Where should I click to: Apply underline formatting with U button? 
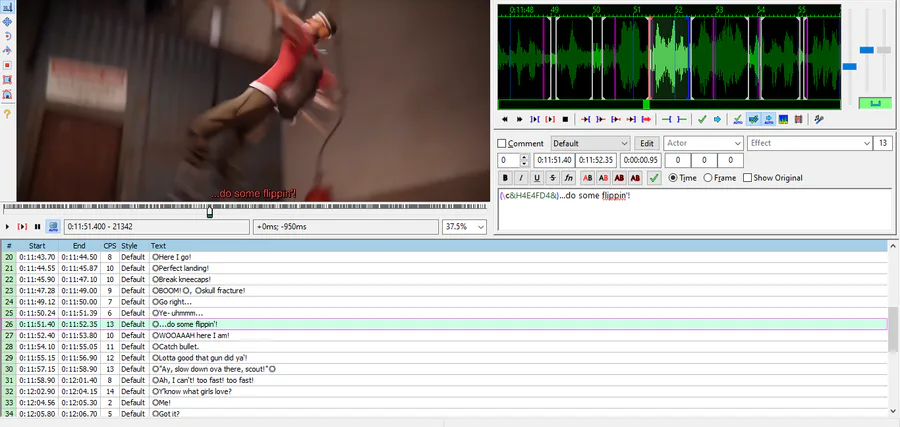click(x=537, y=178)
